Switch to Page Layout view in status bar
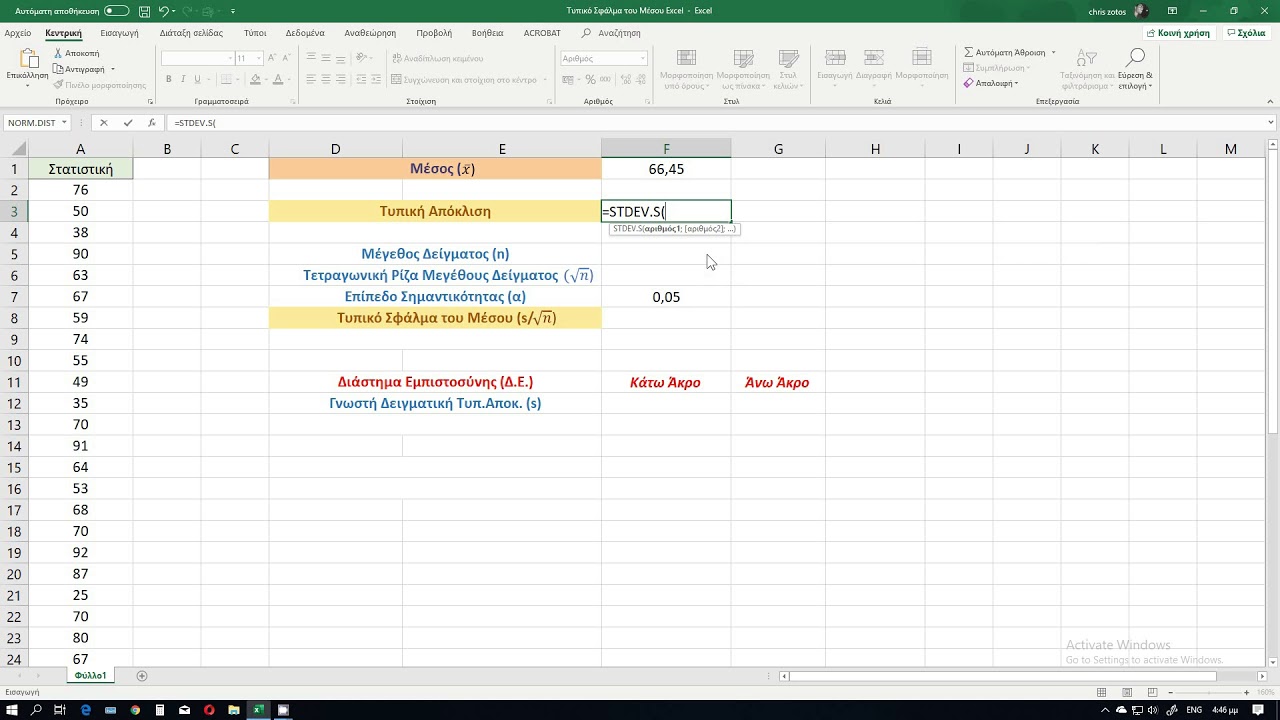 click(x=1126, y=692)
